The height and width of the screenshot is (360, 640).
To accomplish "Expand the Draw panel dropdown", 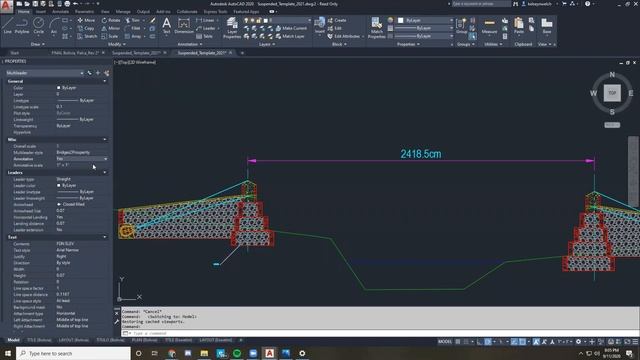I will tap(38, 44).
